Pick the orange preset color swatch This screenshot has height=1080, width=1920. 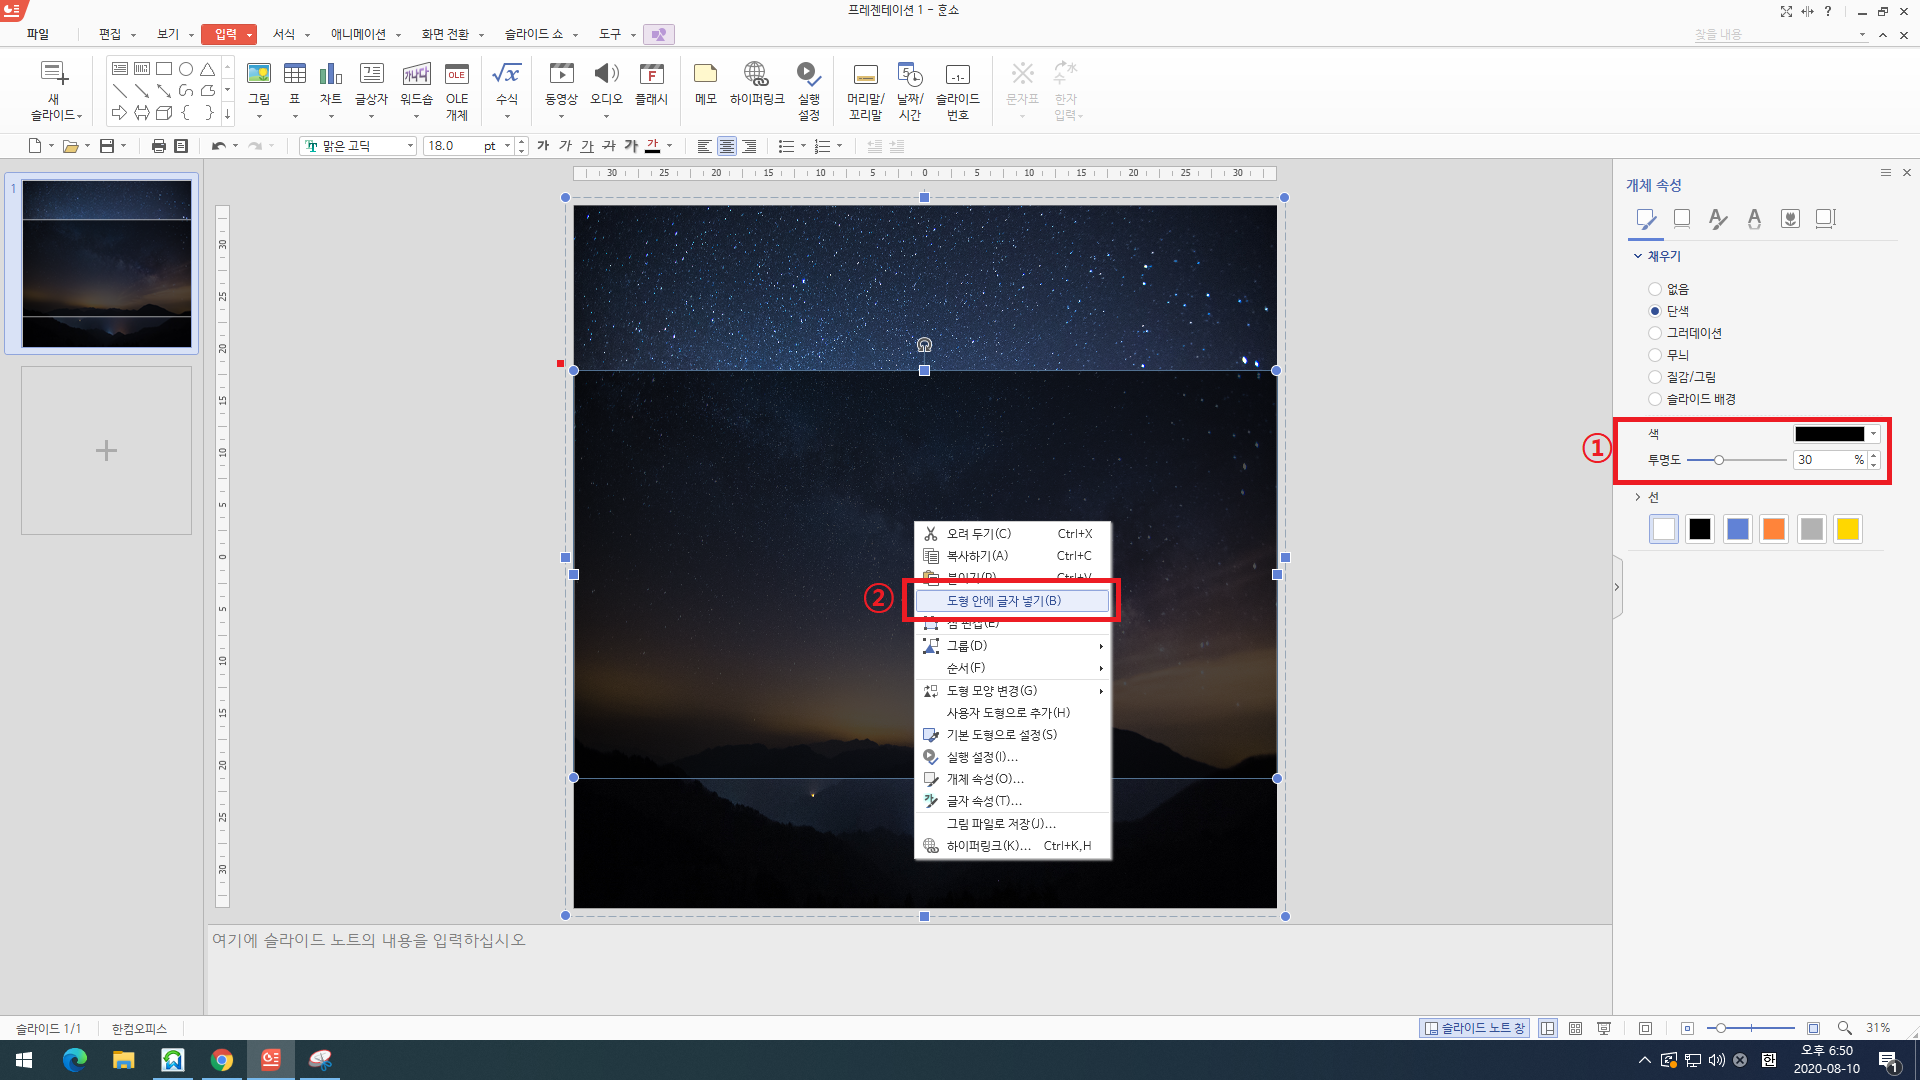[x=1773, y=529]
